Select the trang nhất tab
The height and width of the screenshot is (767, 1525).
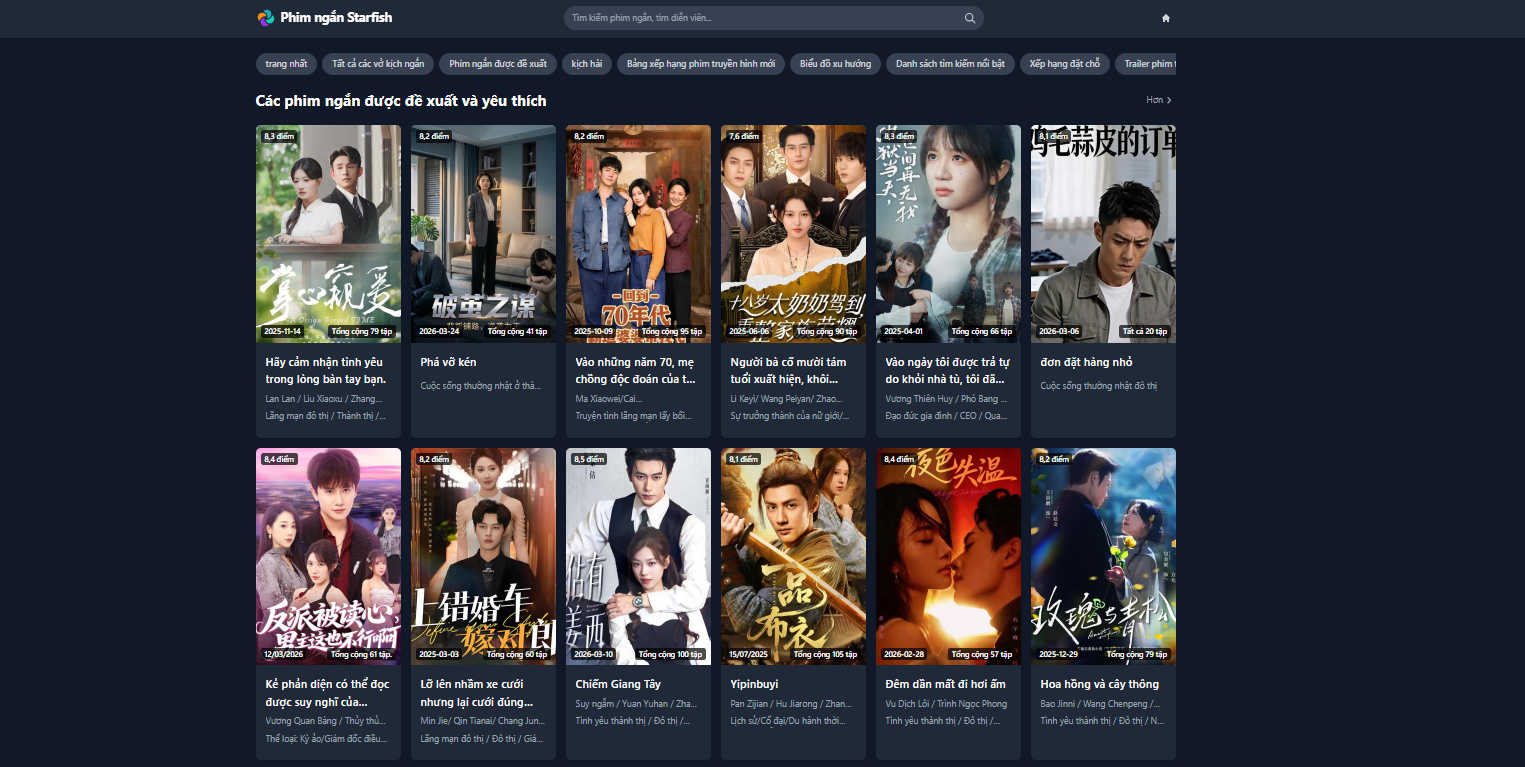tap(286, 64)
